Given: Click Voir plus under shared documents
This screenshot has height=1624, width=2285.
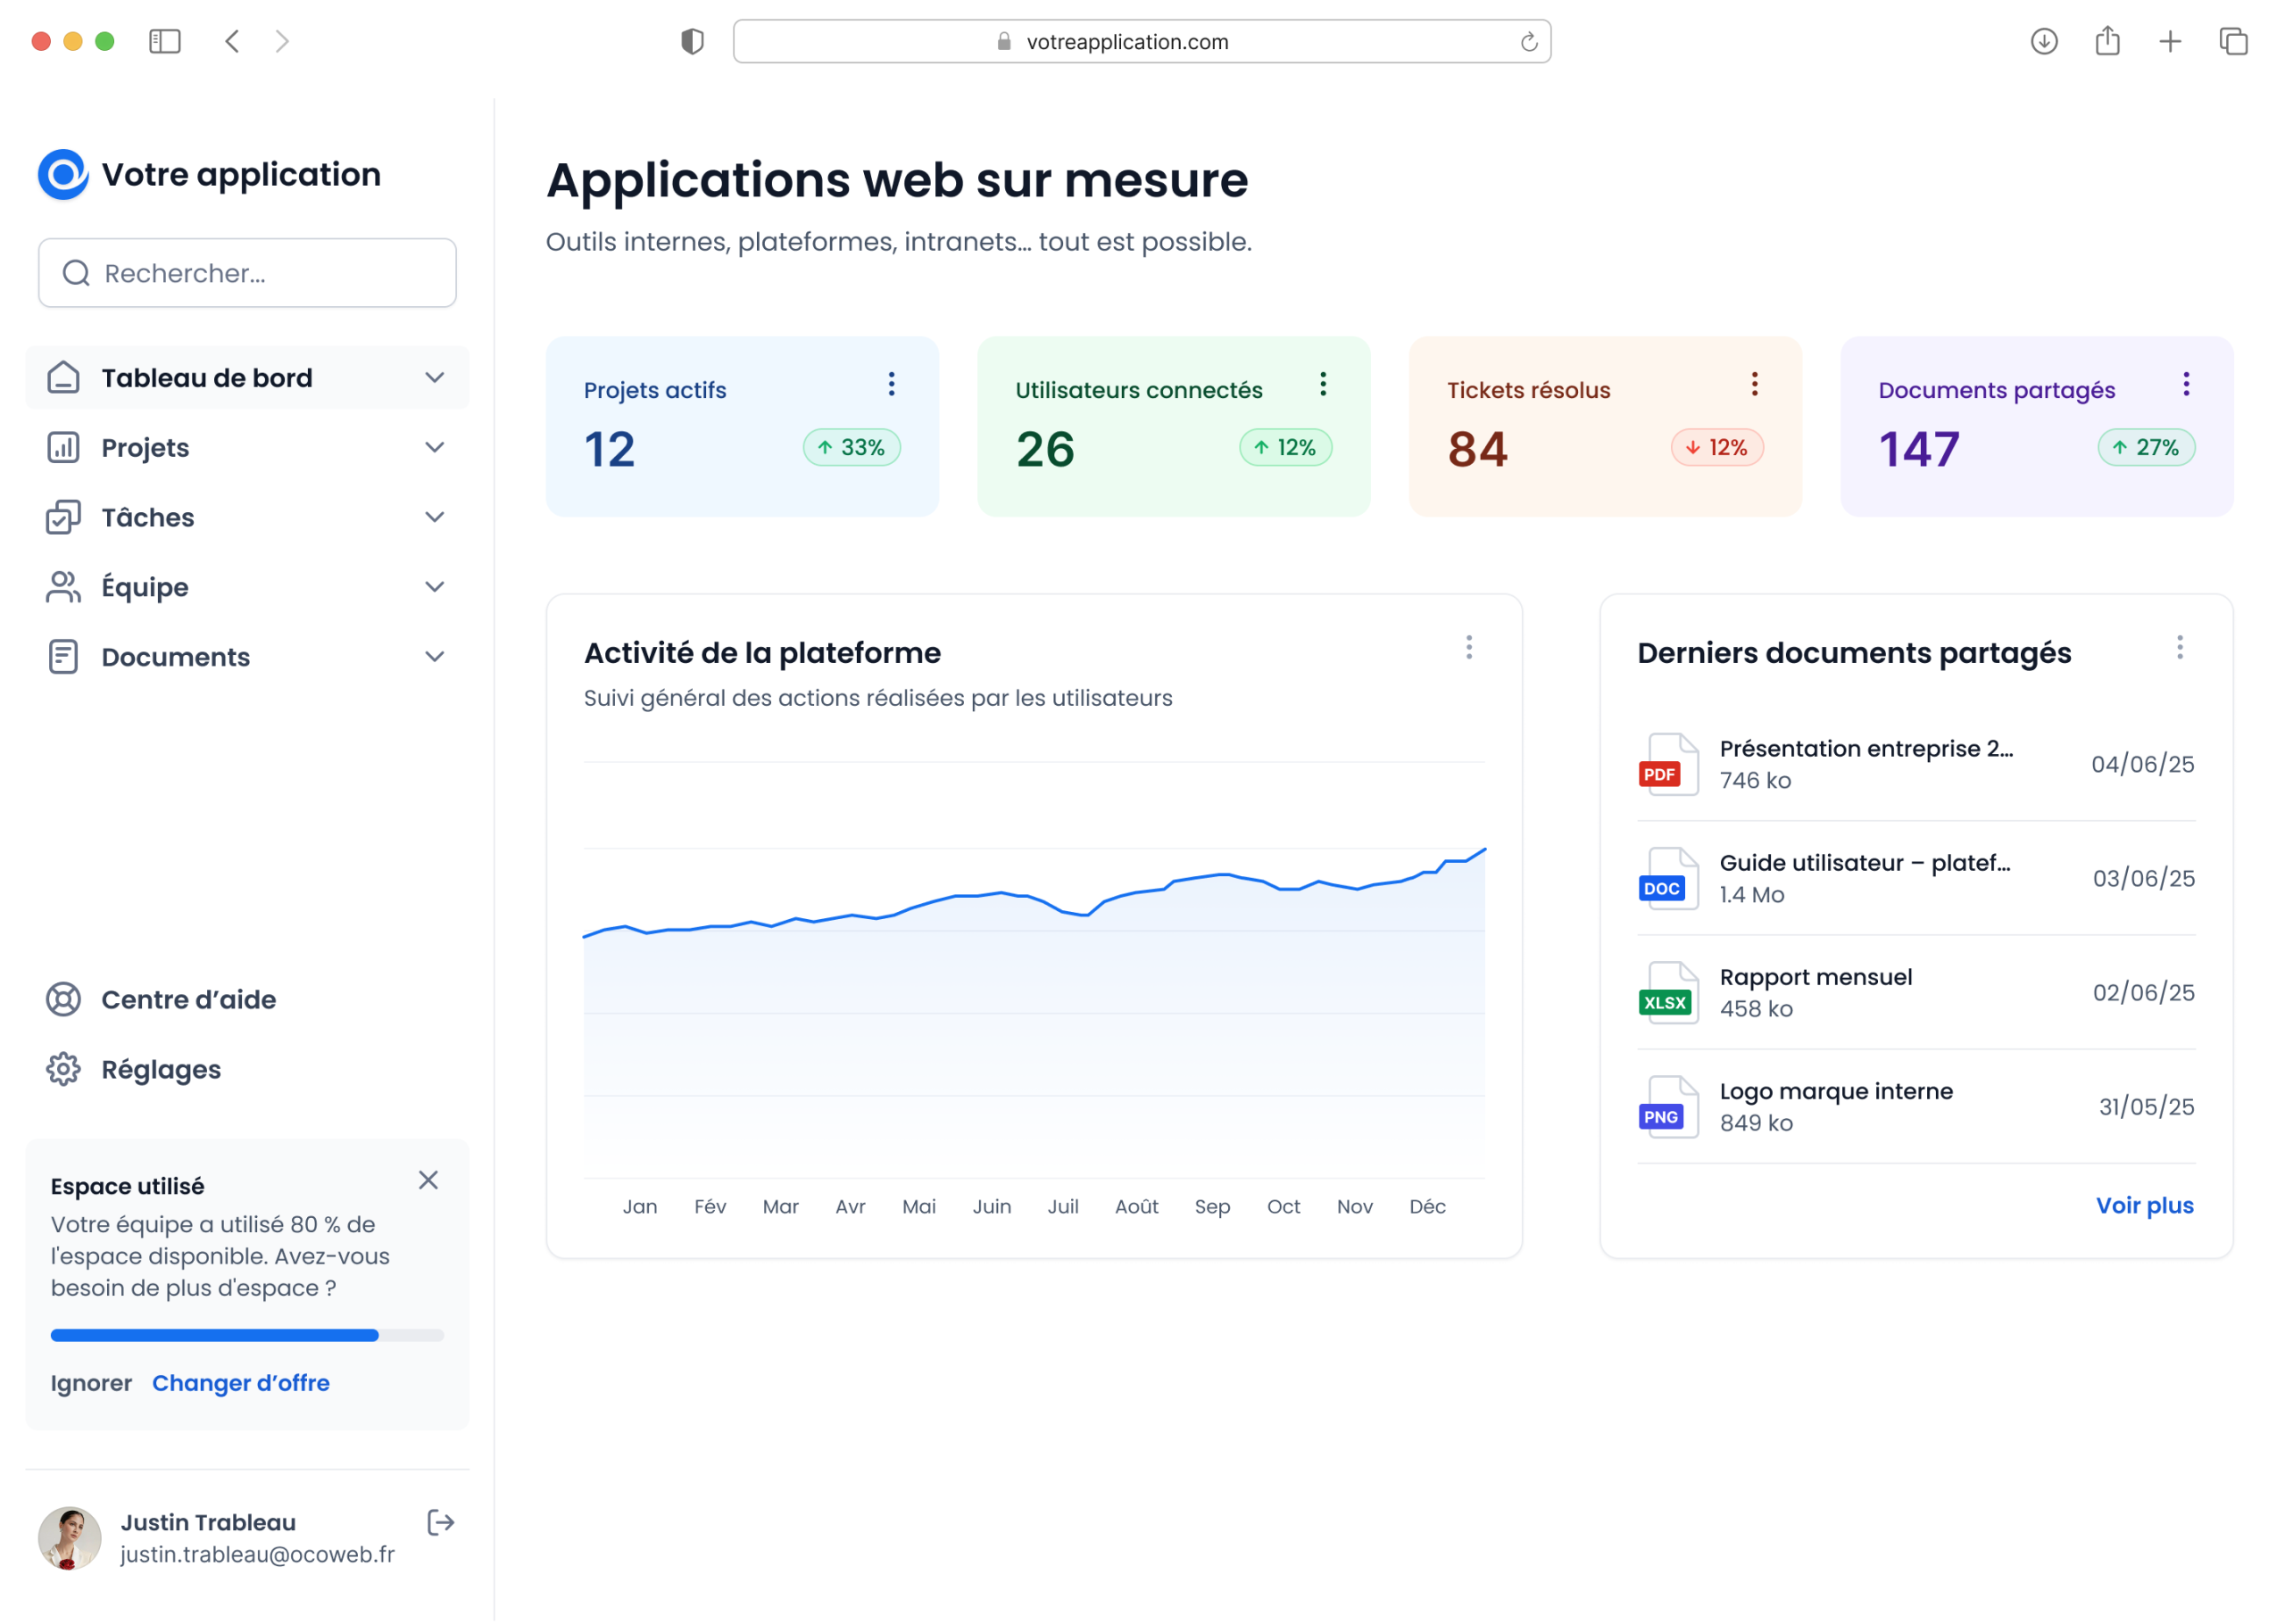Looking at the screenshot, I should pos(2144,1205).
